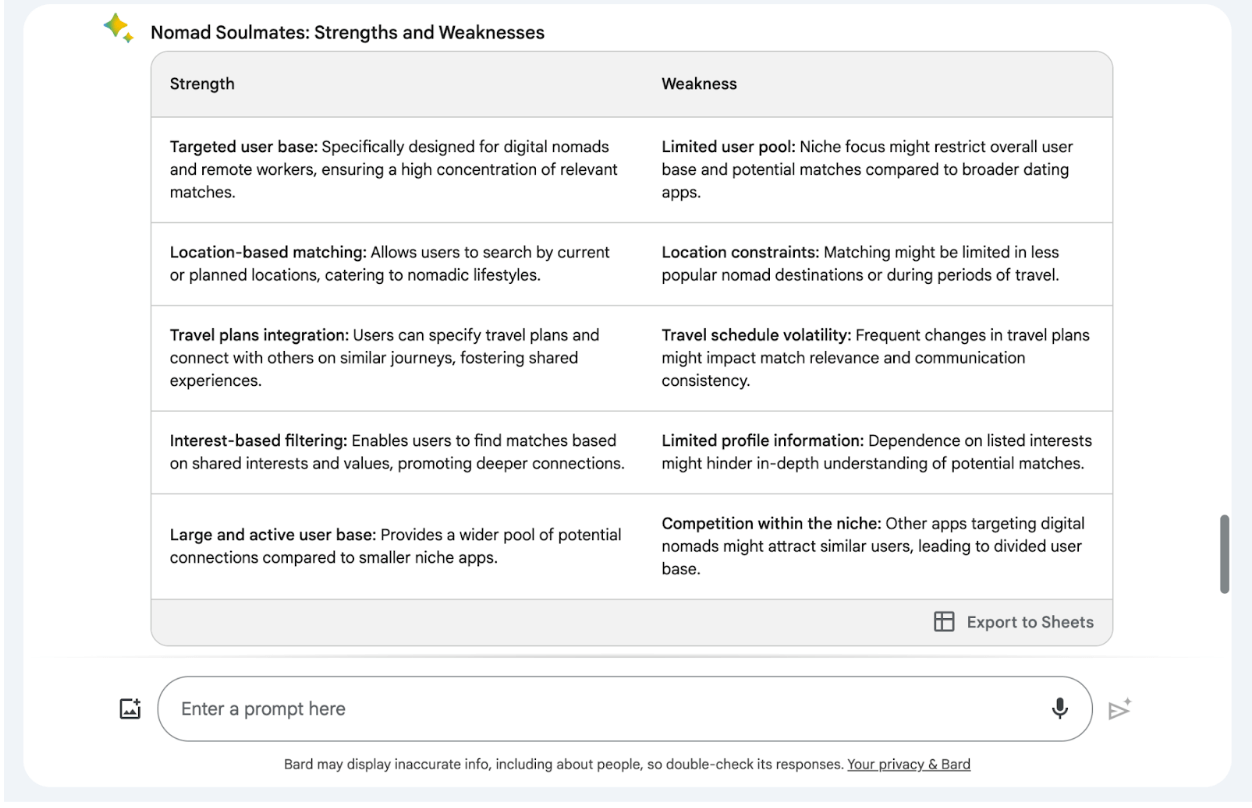Select the Weakness column header
This screenshot has width=1252, height=808.
pos(699,84)
